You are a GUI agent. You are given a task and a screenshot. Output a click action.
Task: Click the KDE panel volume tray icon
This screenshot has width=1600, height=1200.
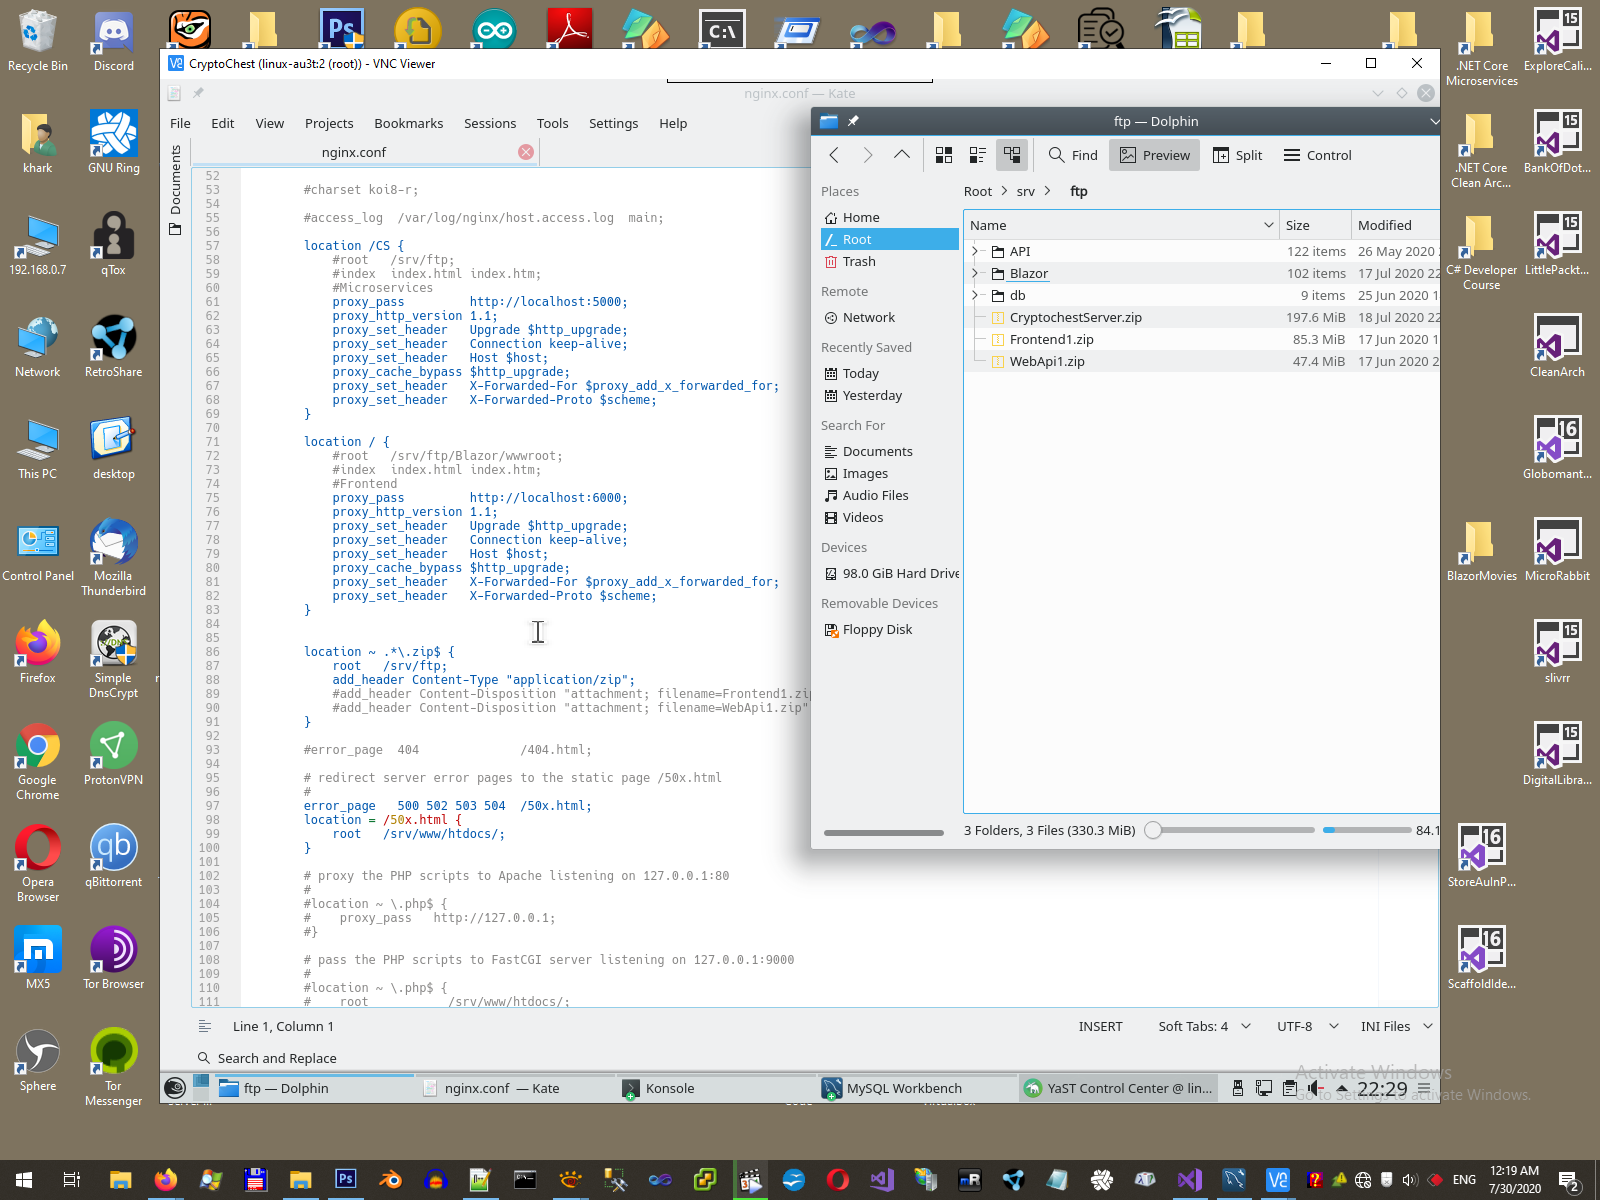[x=1315, y=1088]
